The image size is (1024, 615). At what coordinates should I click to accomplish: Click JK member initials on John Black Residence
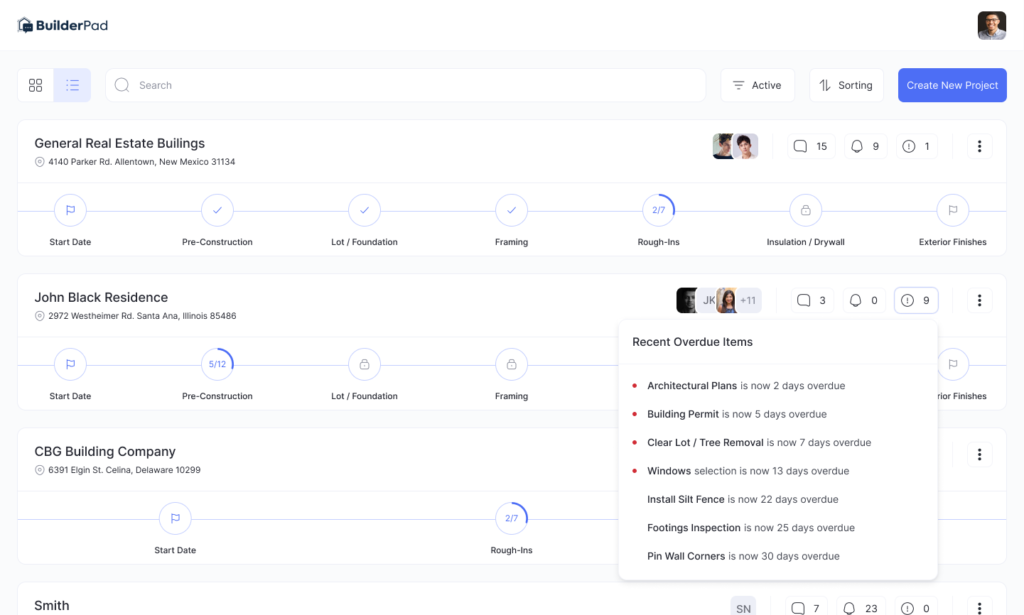pos(709,300)
